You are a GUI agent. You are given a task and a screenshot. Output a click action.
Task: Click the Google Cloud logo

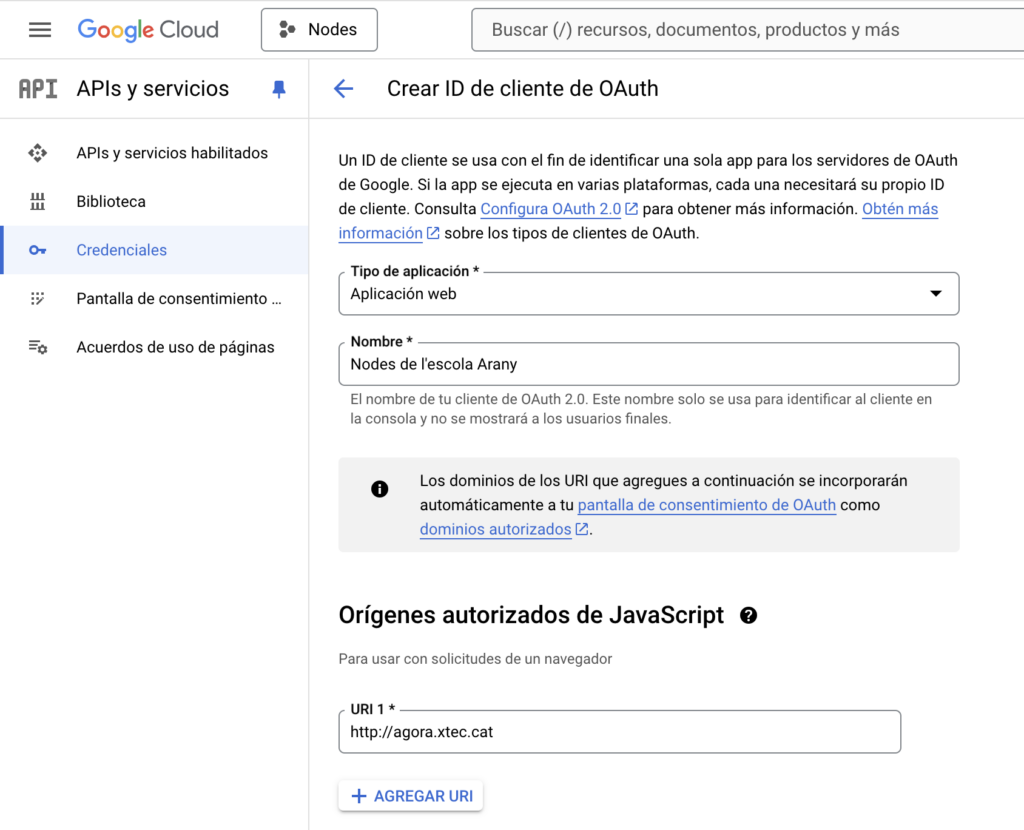pos(148,30)
